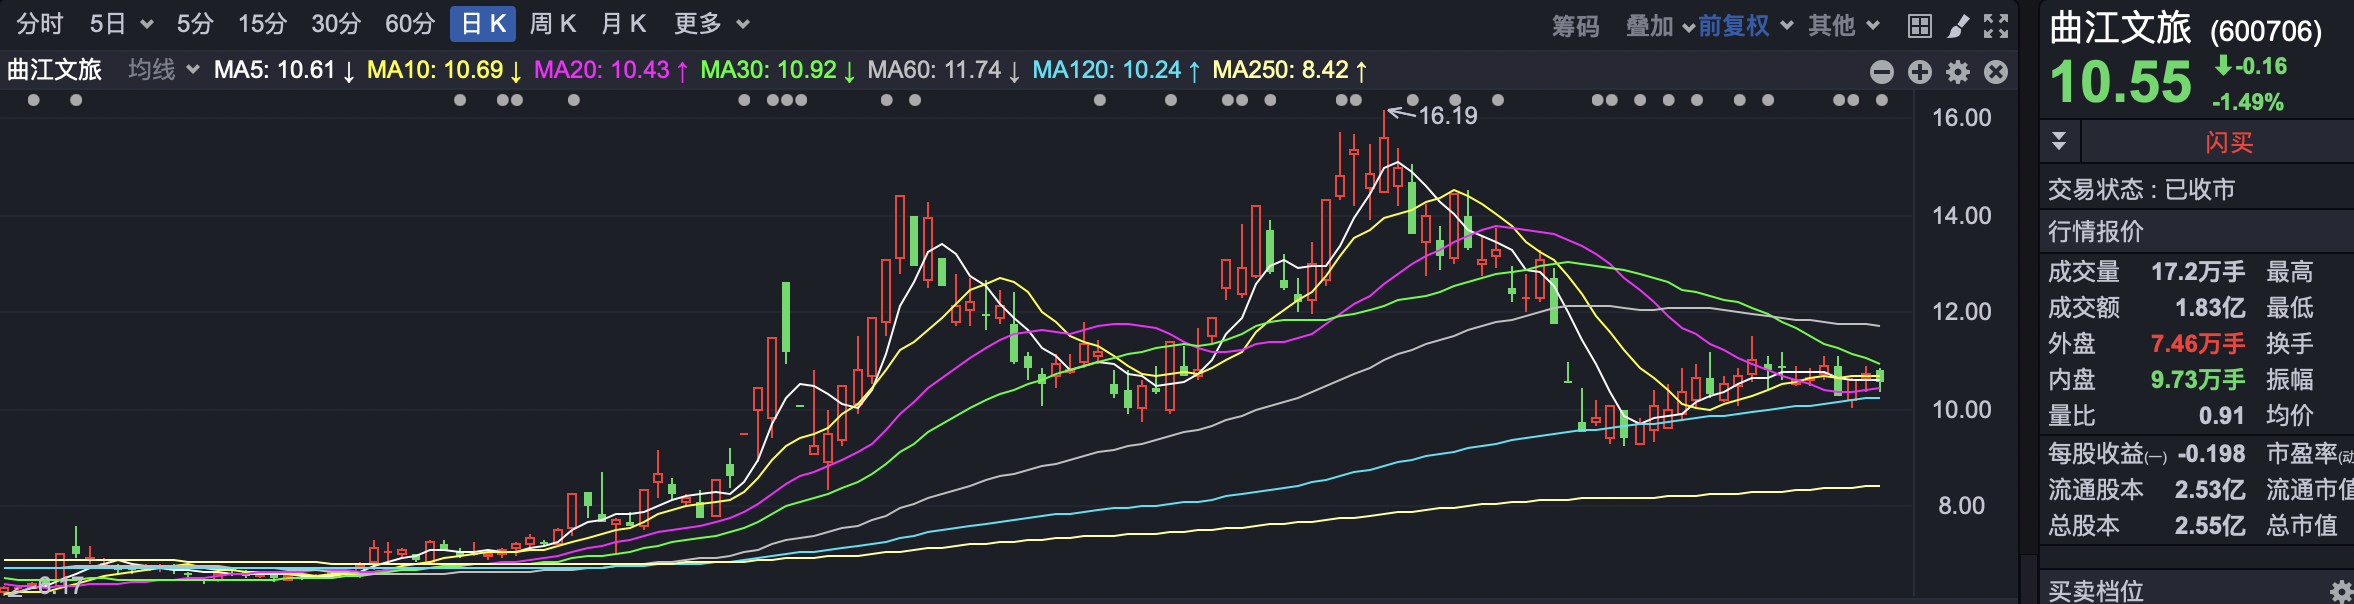Select the 日K daily candlestick tab
This screenshot has width=2354, height=604.
tap(483, 24)
